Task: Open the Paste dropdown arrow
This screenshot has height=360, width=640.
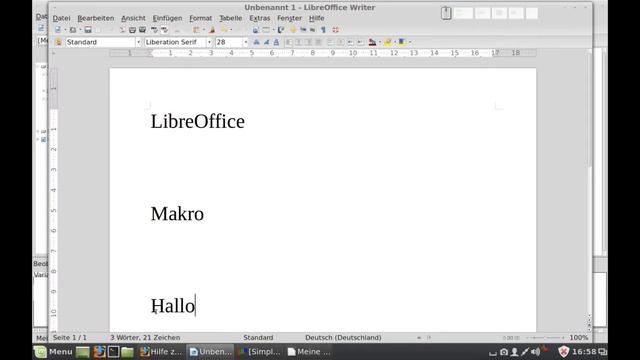Action: point(204,30)
